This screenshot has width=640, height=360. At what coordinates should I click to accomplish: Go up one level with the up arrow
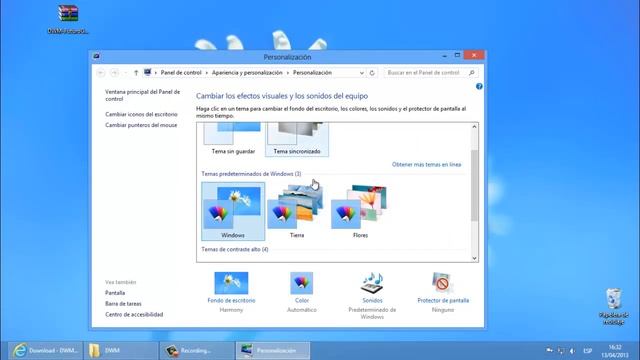tap(136, 73)
